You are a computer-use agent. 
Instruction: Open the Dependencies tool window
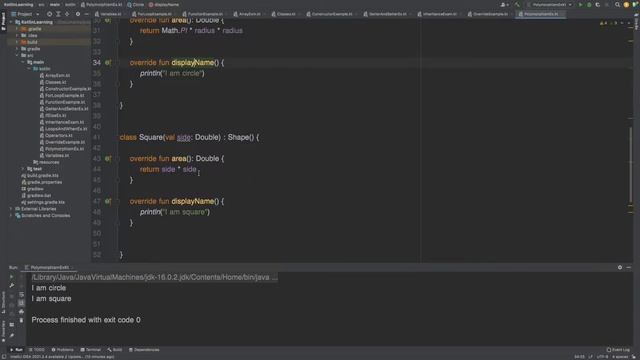pyautogui.click(x=144, y=350)
